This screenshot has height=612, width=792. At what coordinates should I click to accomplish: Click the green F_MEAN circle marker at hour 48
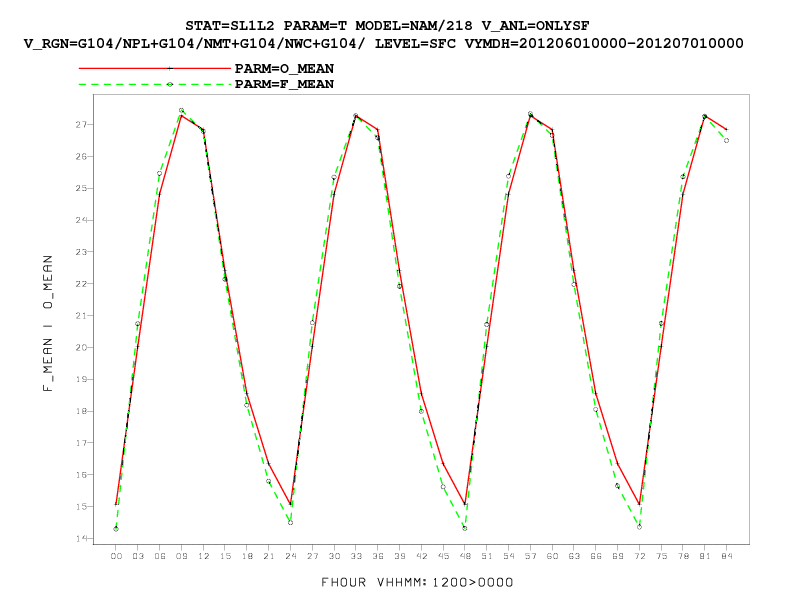(465, 529)
